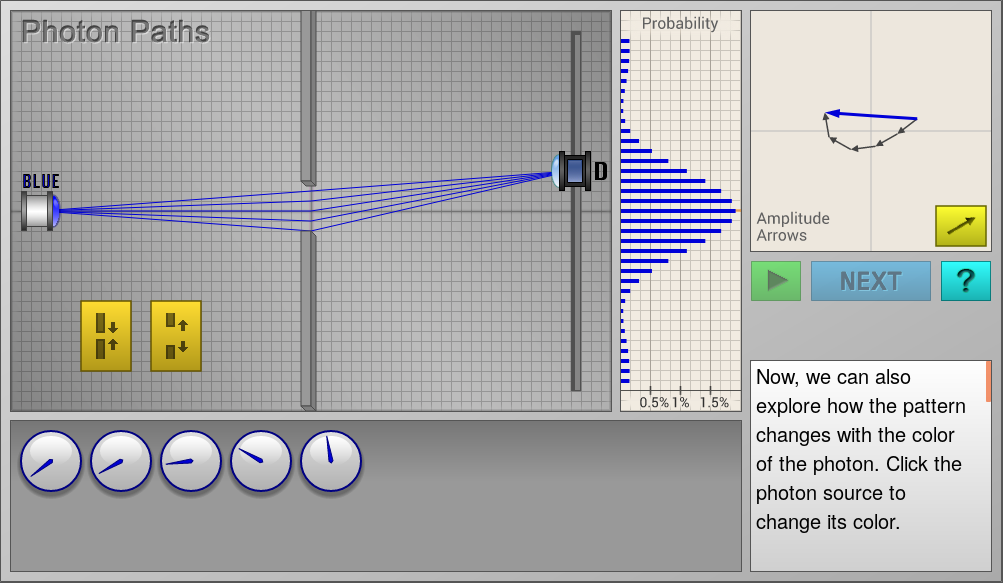Toggle the yellow amplitude arrow button
This screenshot has width=1003, height=583.
(x=961, y=226)
